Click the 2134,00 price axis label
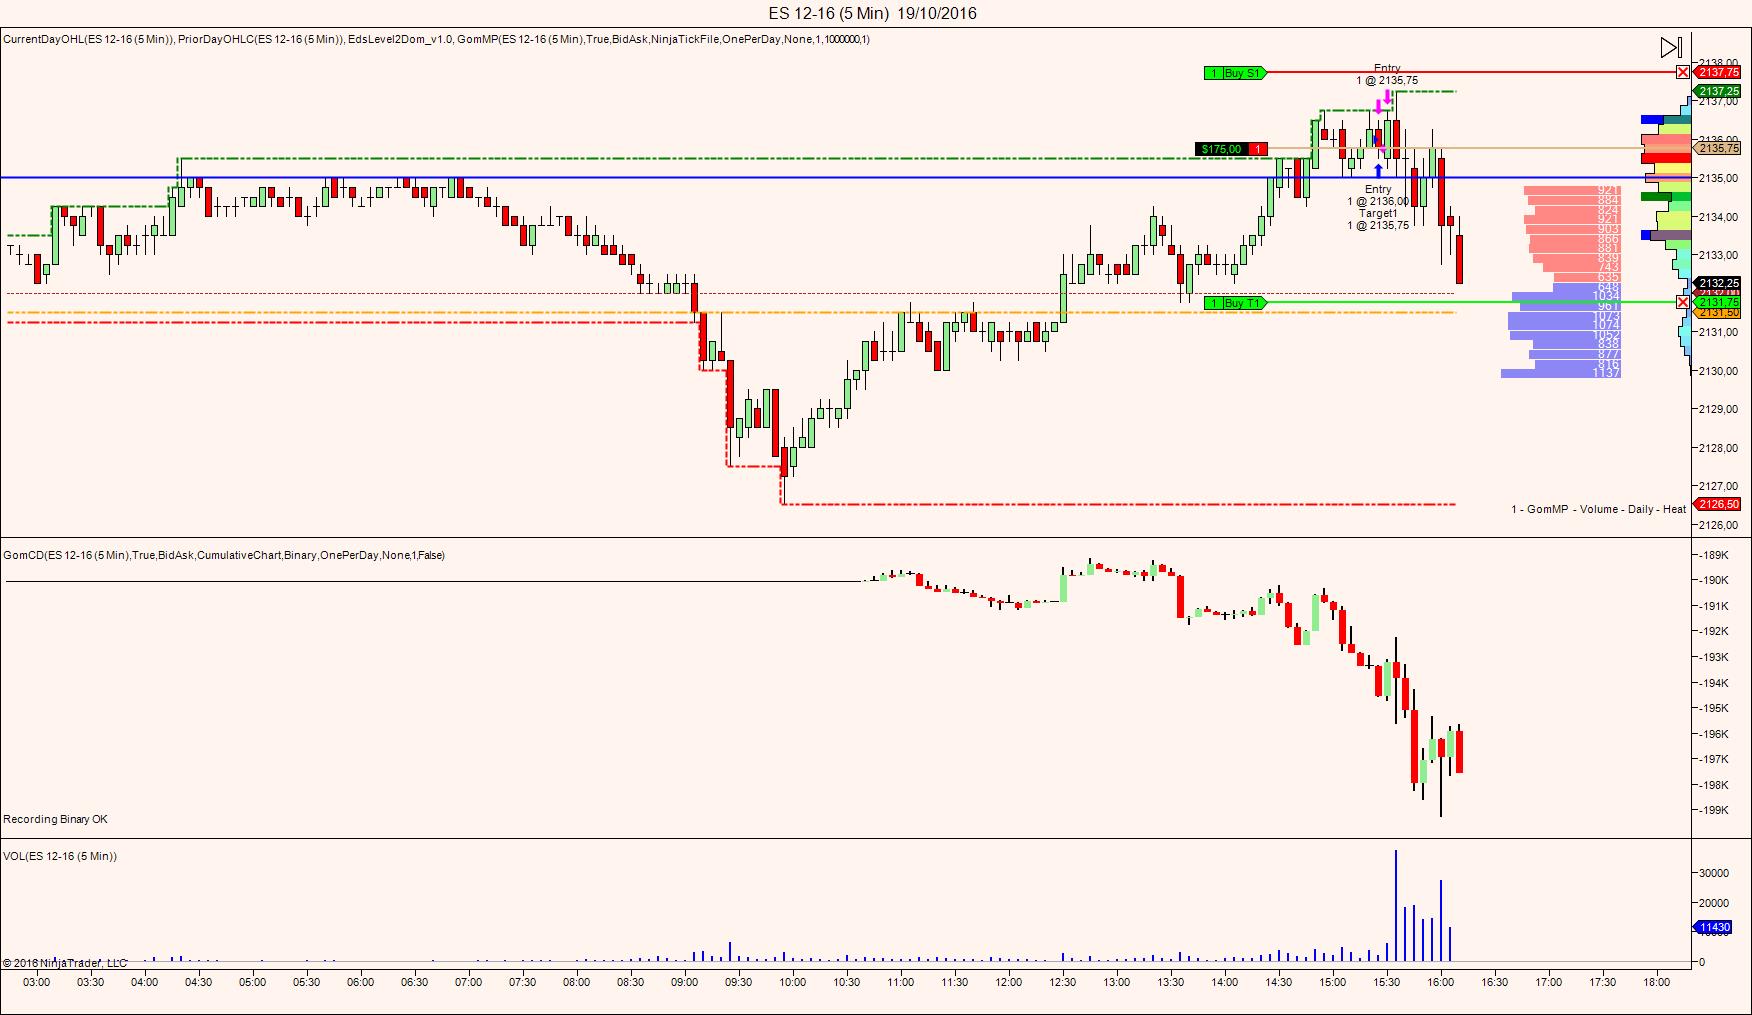 coord(1718,217)
